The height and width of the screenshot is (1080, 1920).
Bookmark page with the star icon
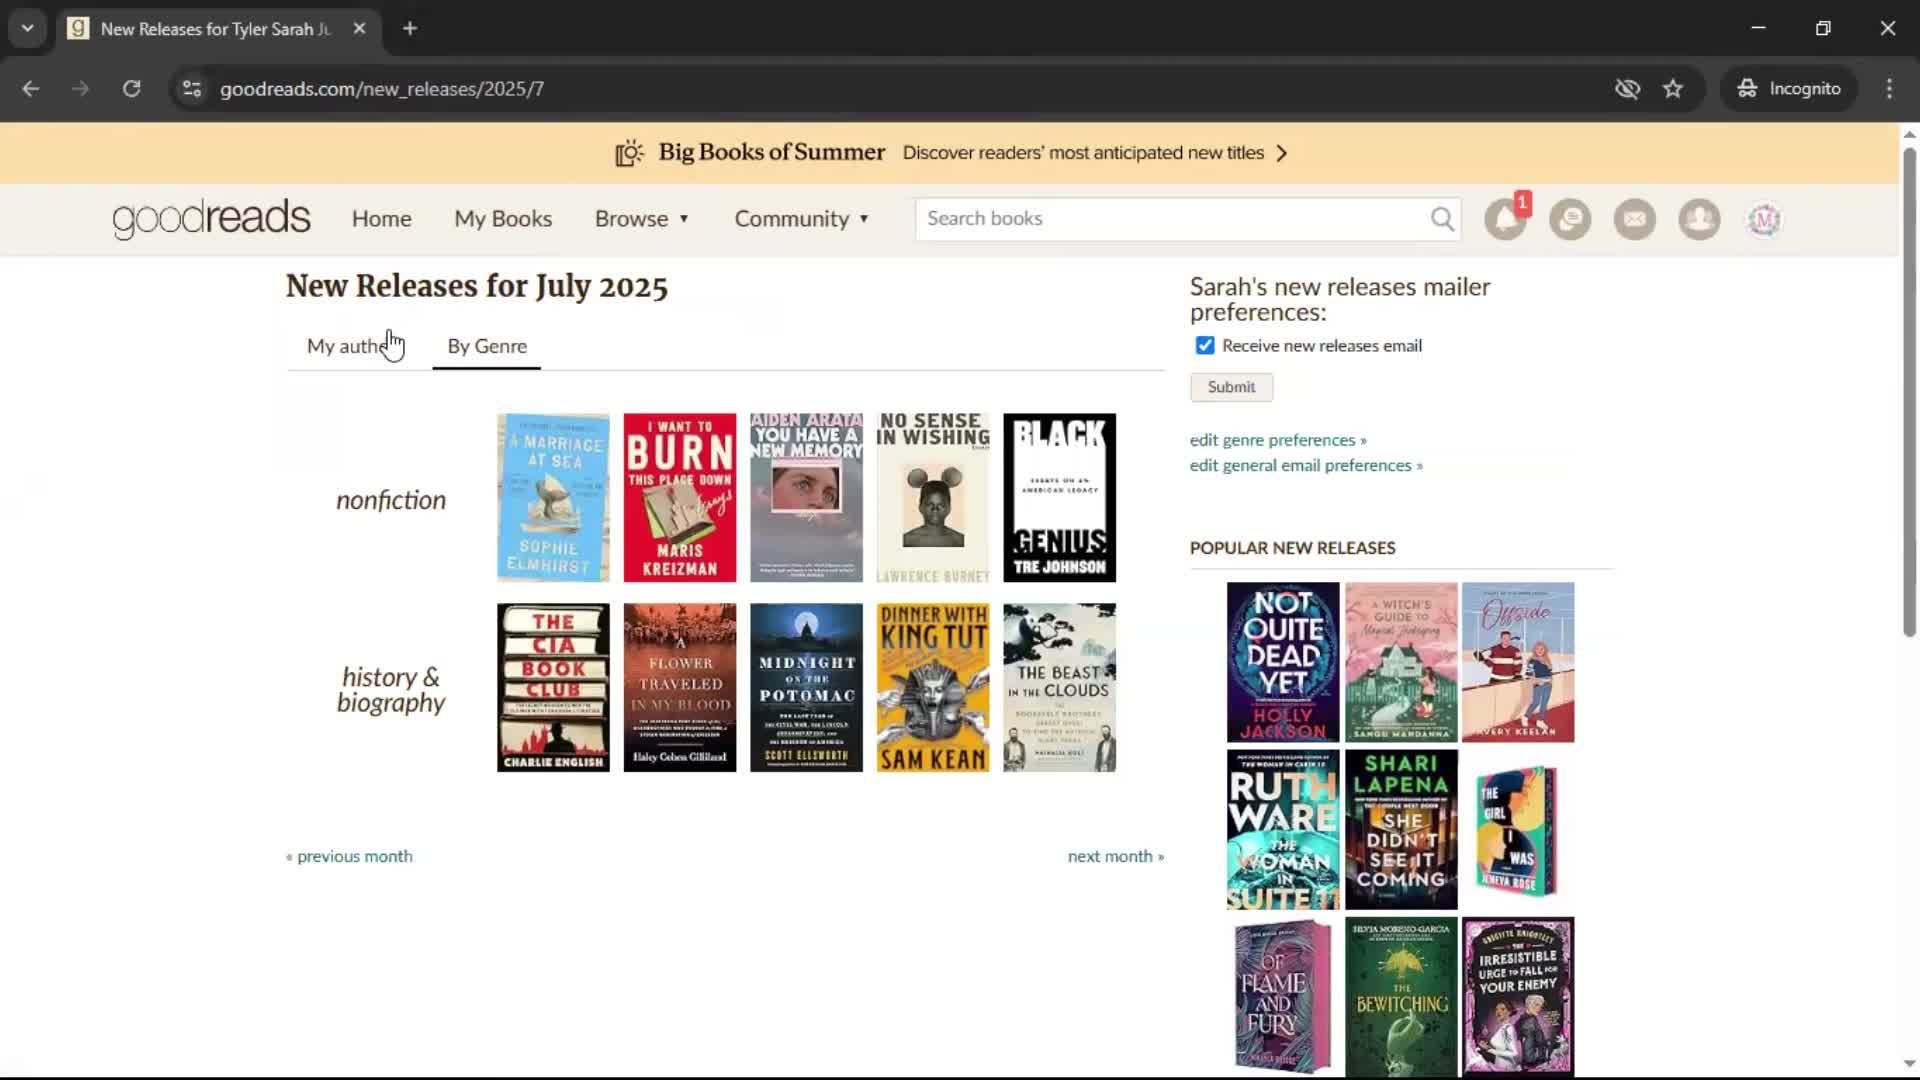1673,89
